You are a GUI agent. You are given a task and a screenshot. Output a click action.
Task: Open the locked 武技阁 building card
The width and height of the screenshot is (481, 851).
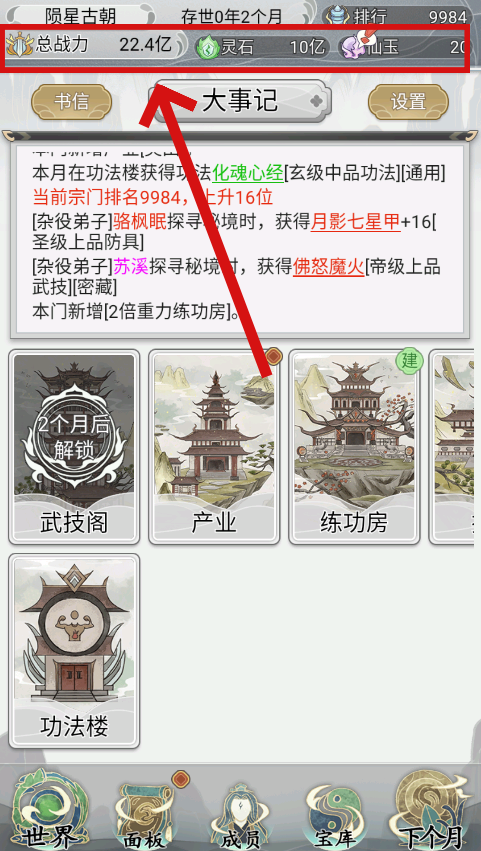click(74, 447)
